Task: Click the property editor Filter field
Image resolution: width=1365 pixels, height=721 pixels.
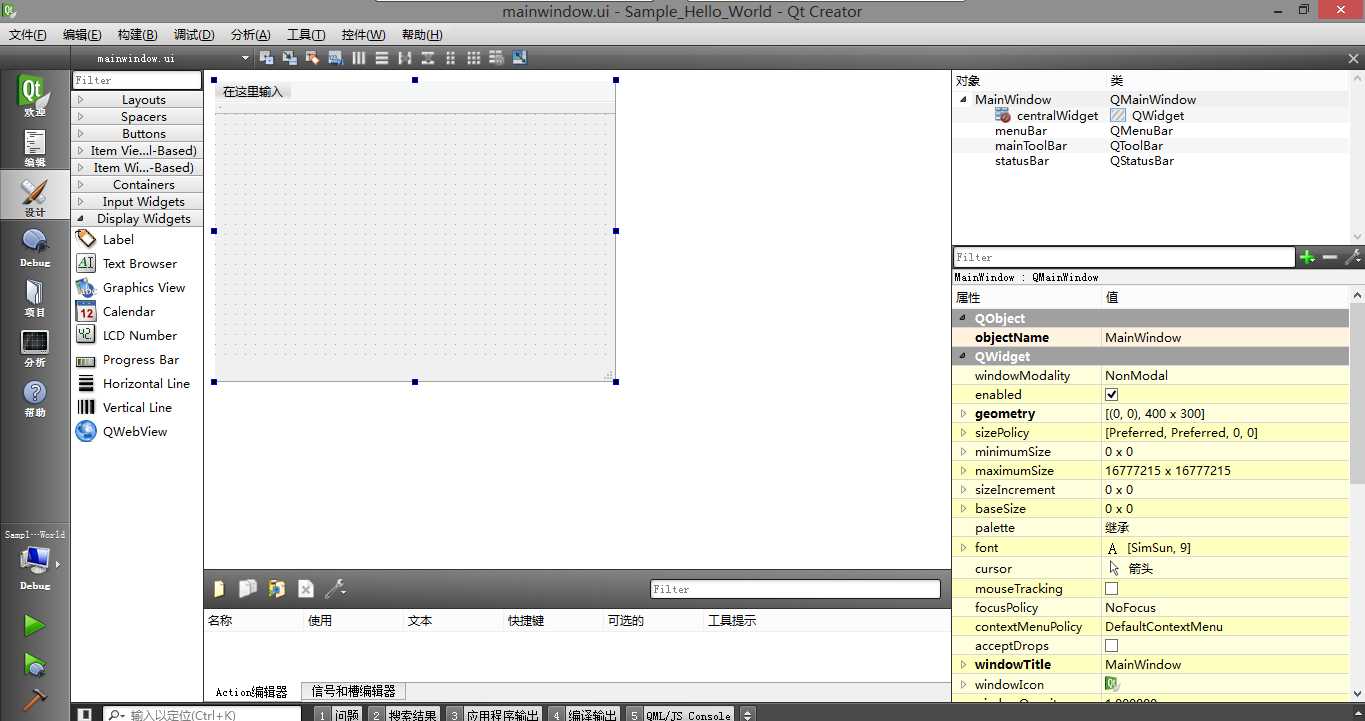Action: 1124,257
